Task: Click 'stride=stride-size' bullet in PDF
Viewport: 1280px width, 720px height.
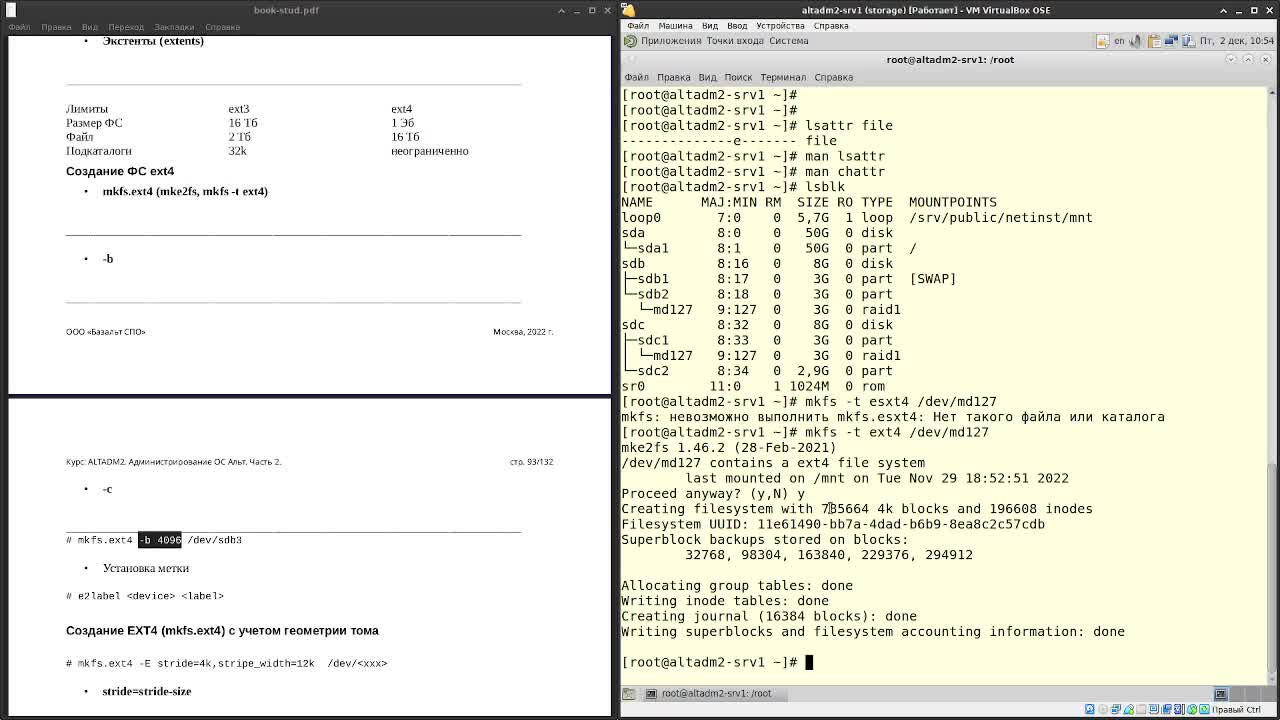Action: coord(146,691)
